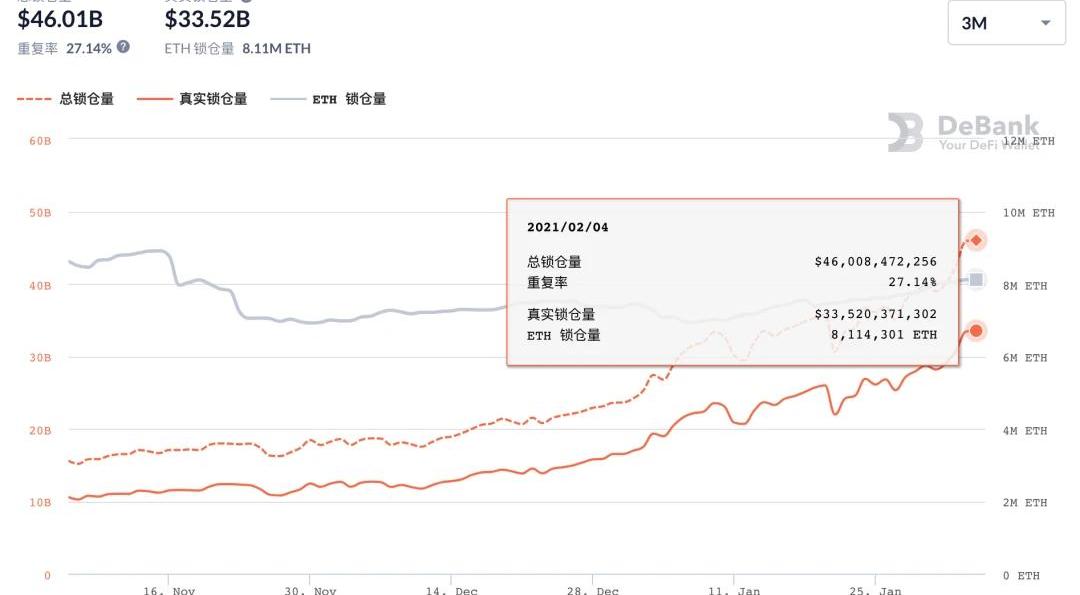This screenshot has width=1080, height=595.
Task: Click the $46.01B total value figure
Action: pos(60,19)
